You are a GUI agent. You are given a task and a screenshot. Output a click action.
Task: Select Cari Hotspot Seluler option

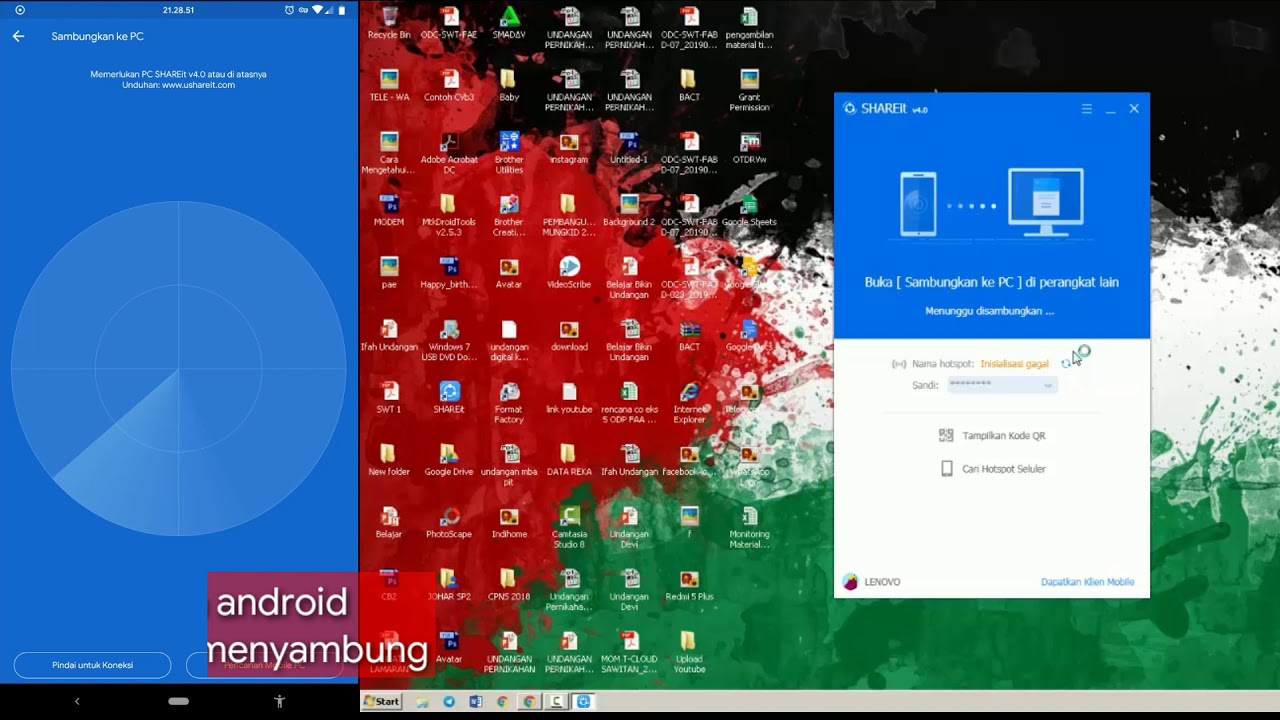pyautogui.click(x=992, y=469)
